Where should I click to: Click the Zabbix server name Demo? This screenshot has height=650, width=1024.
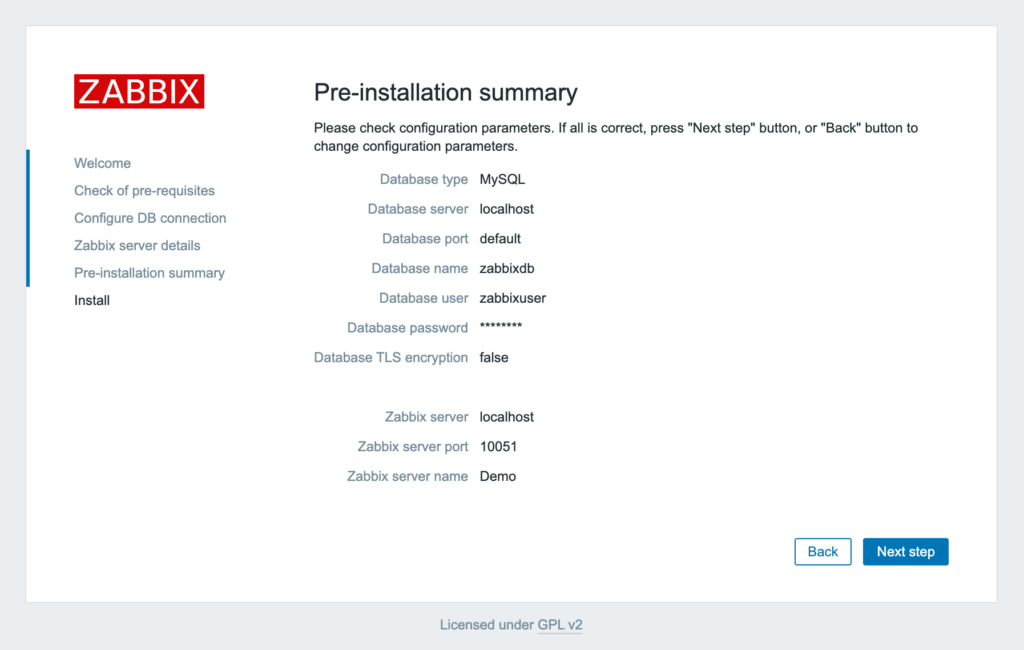pyautogui.click(x=497, y=476)
